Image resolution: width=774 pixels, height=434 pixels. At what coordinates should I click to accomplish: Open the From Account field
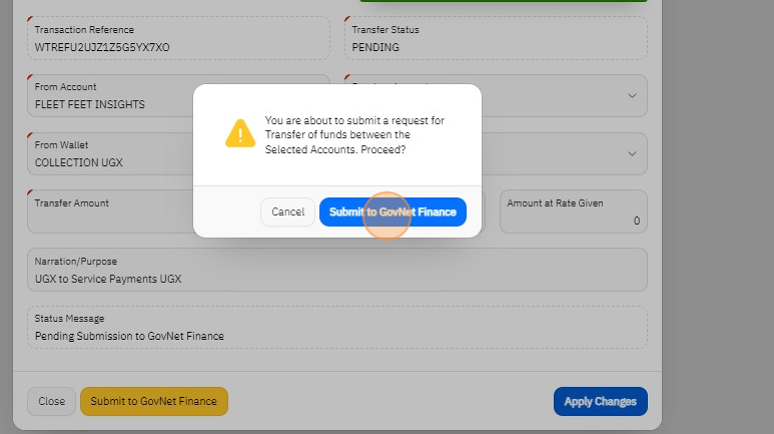point(110,96)
